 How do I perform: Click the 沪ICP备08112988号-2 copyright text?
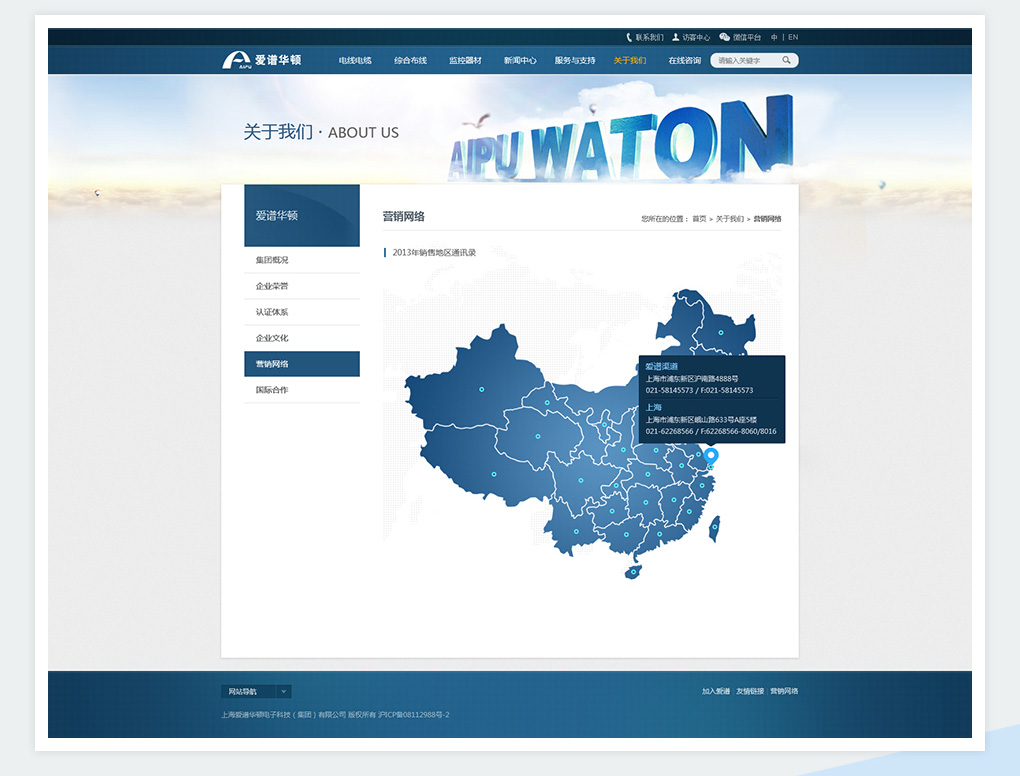414,714
